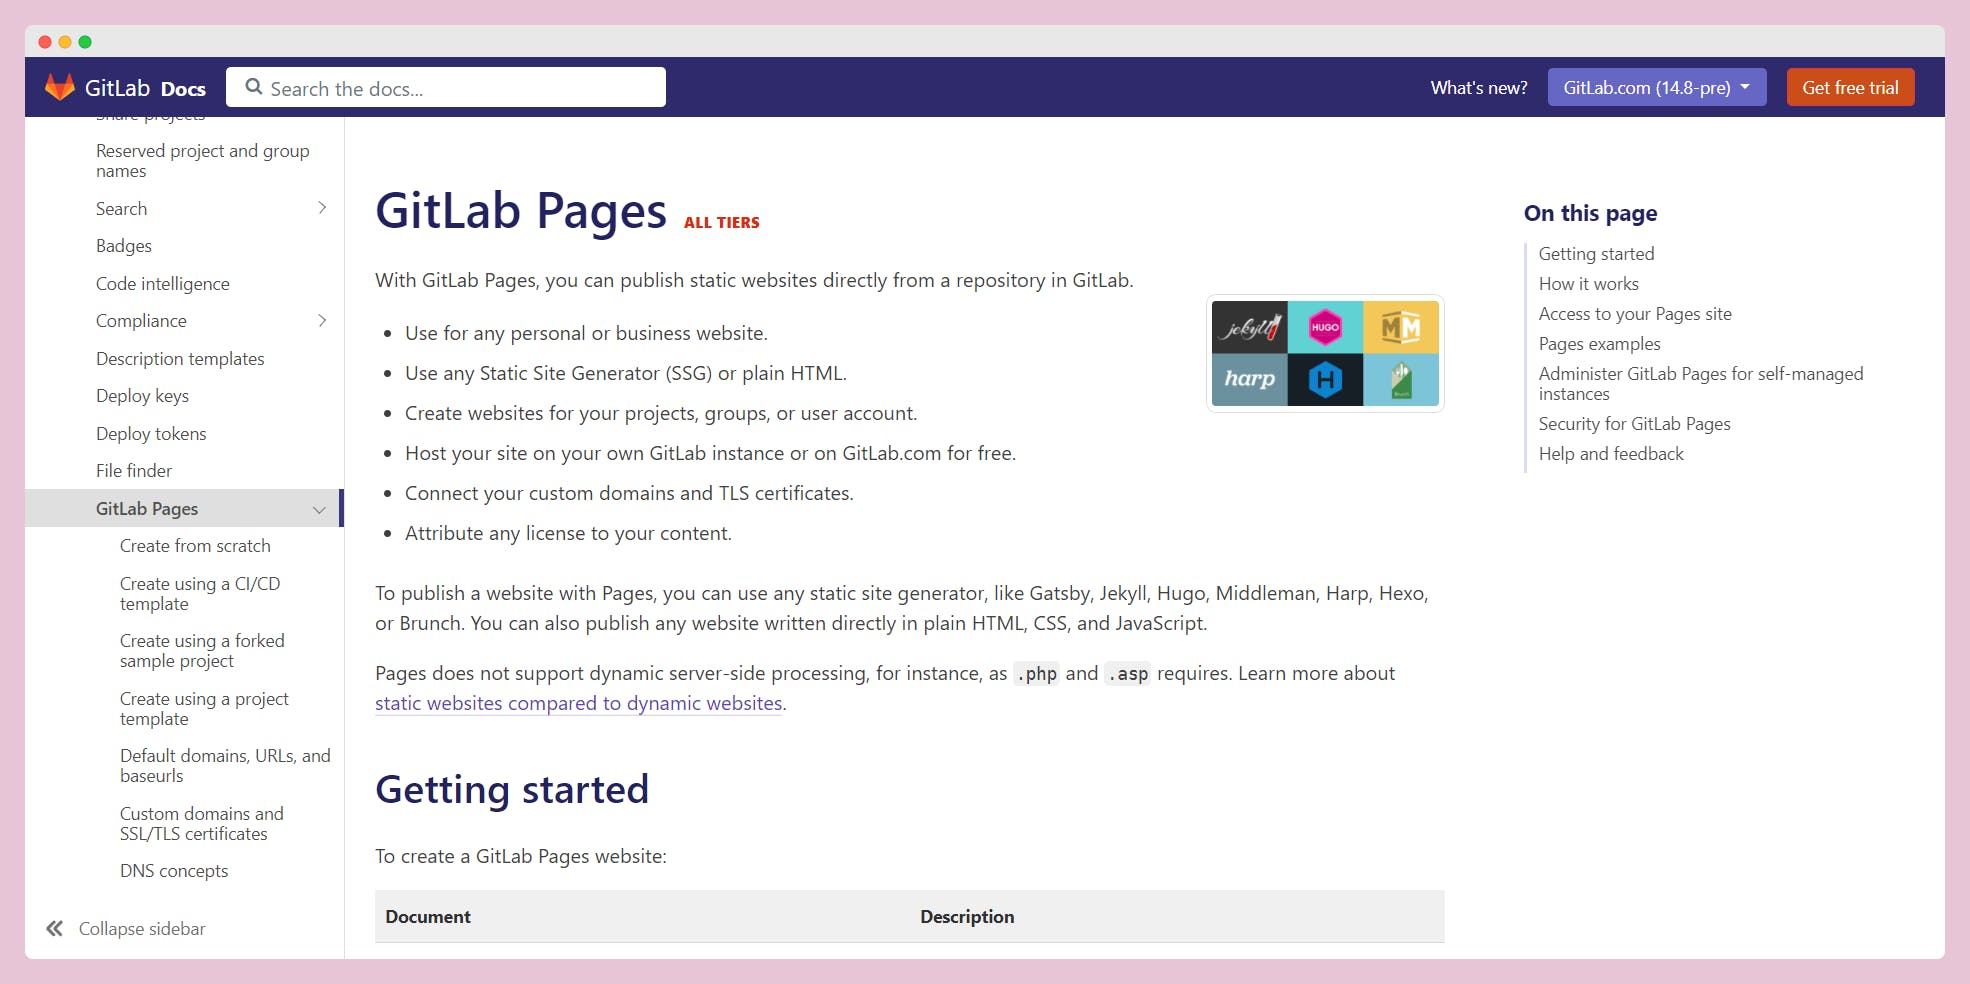Image resolution: width=1970 pixels, height=984 pixels.
Task: Jump to Security for GitLab Pages
Action: click(x=1634, y=424)
